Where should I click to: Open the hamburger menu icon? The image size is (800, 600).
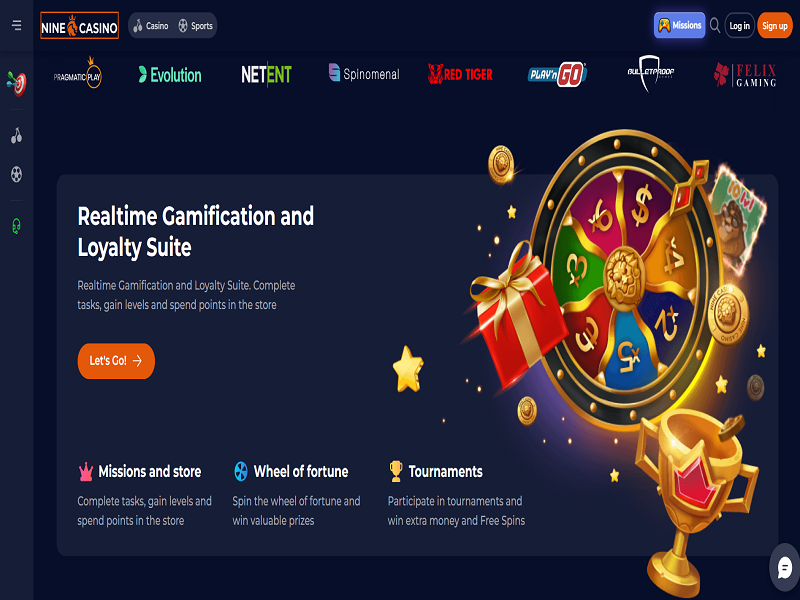16,25
